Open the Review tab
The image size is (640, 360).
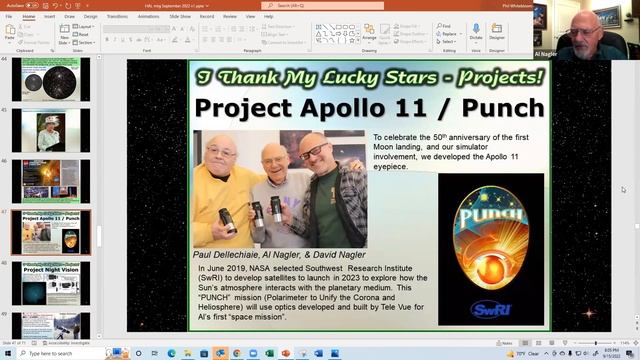pyautogui.click(x=230, y=16)
